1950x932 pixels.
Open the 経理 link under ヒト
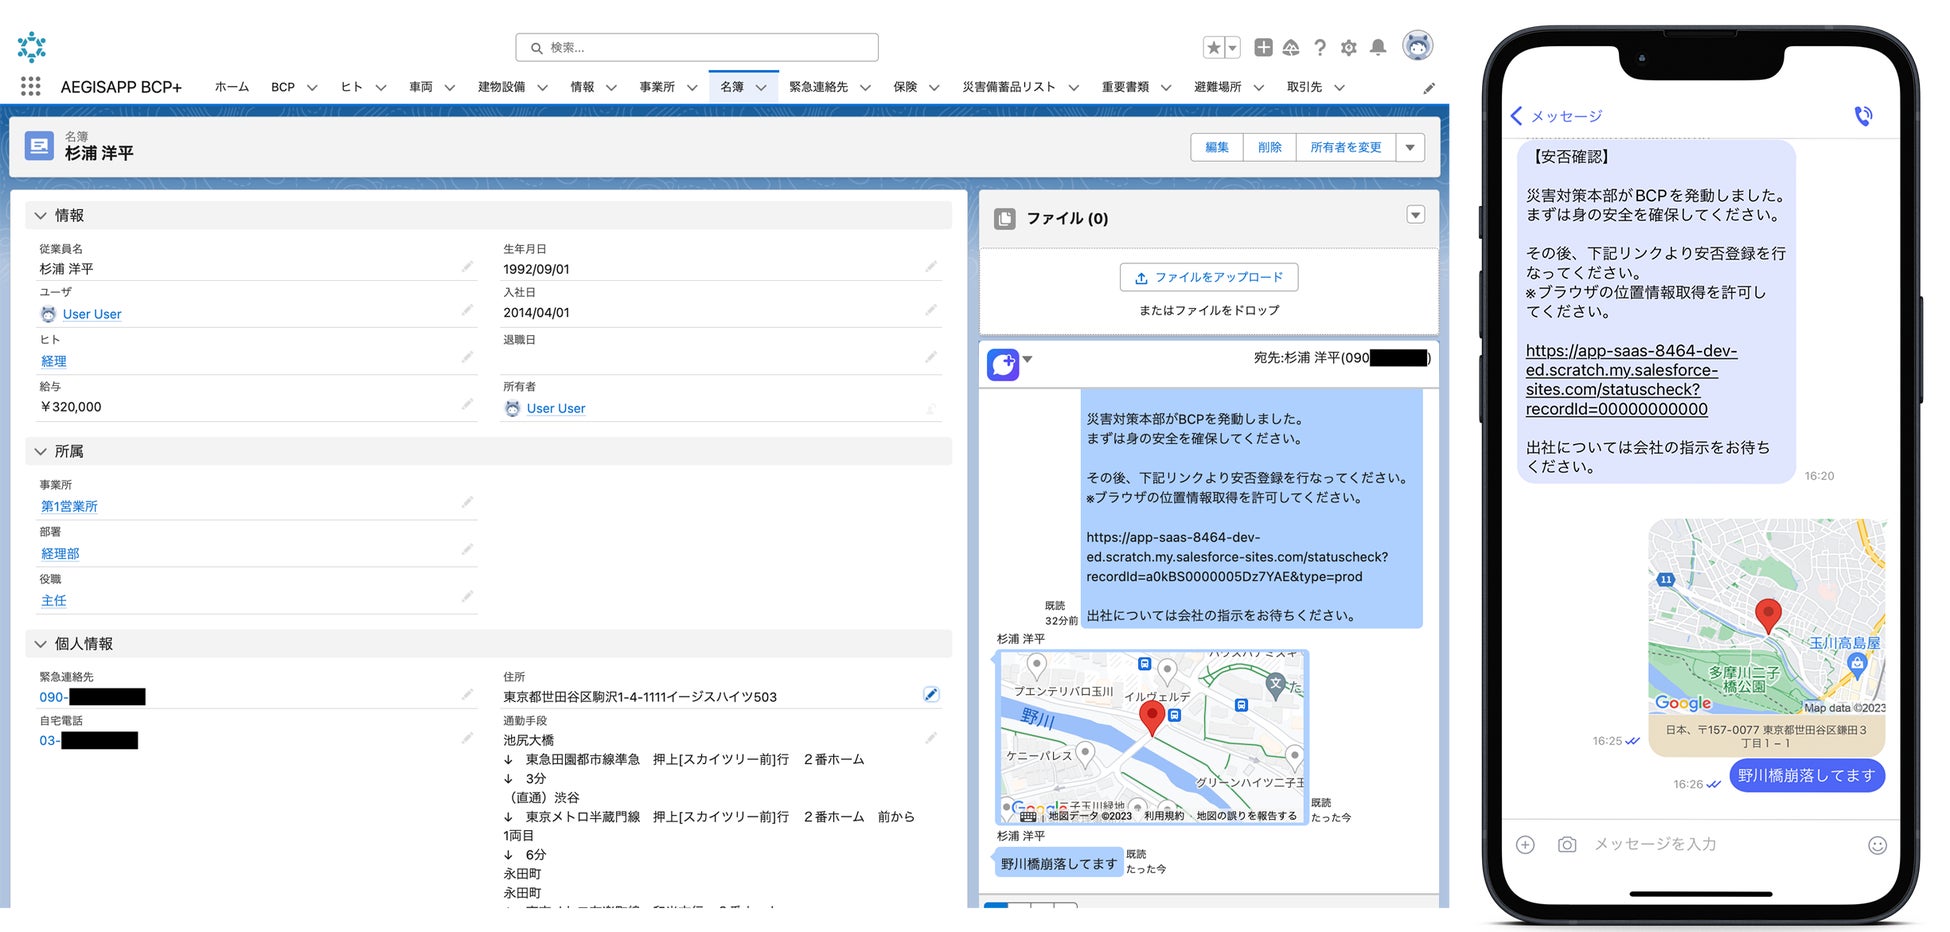[x=54, y=361]
